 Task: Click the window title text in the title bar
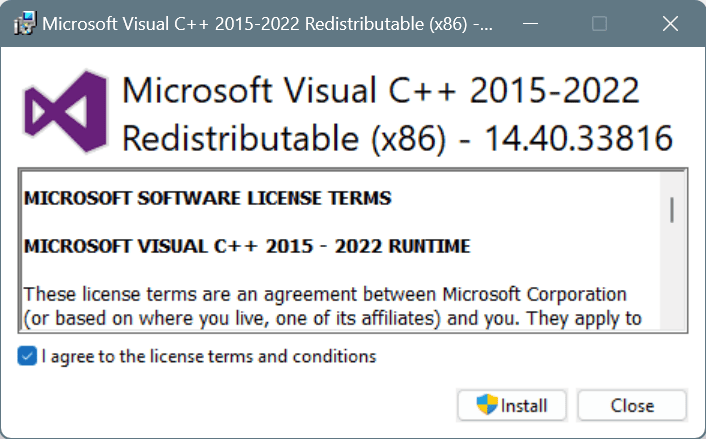pos(267,23)
